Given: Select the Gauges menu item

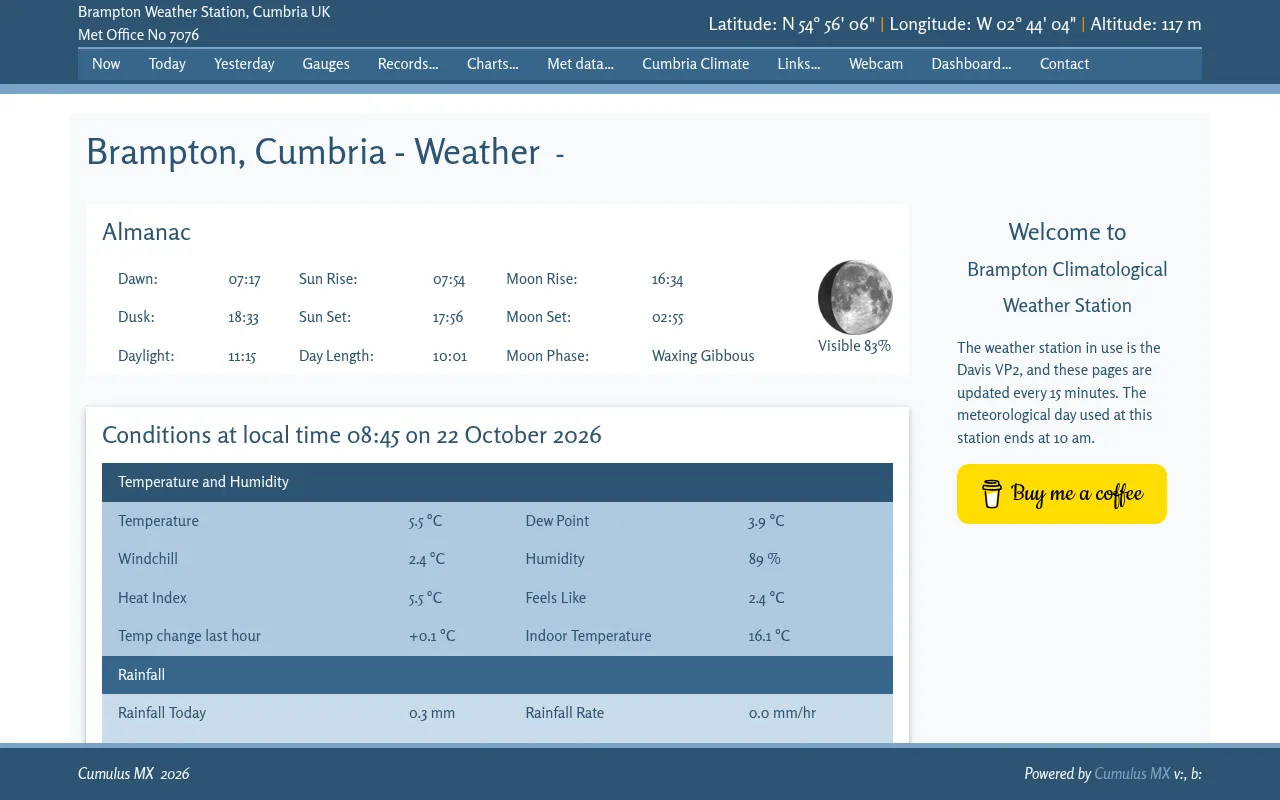Looking at the screenshot, I should click(326, 64).
